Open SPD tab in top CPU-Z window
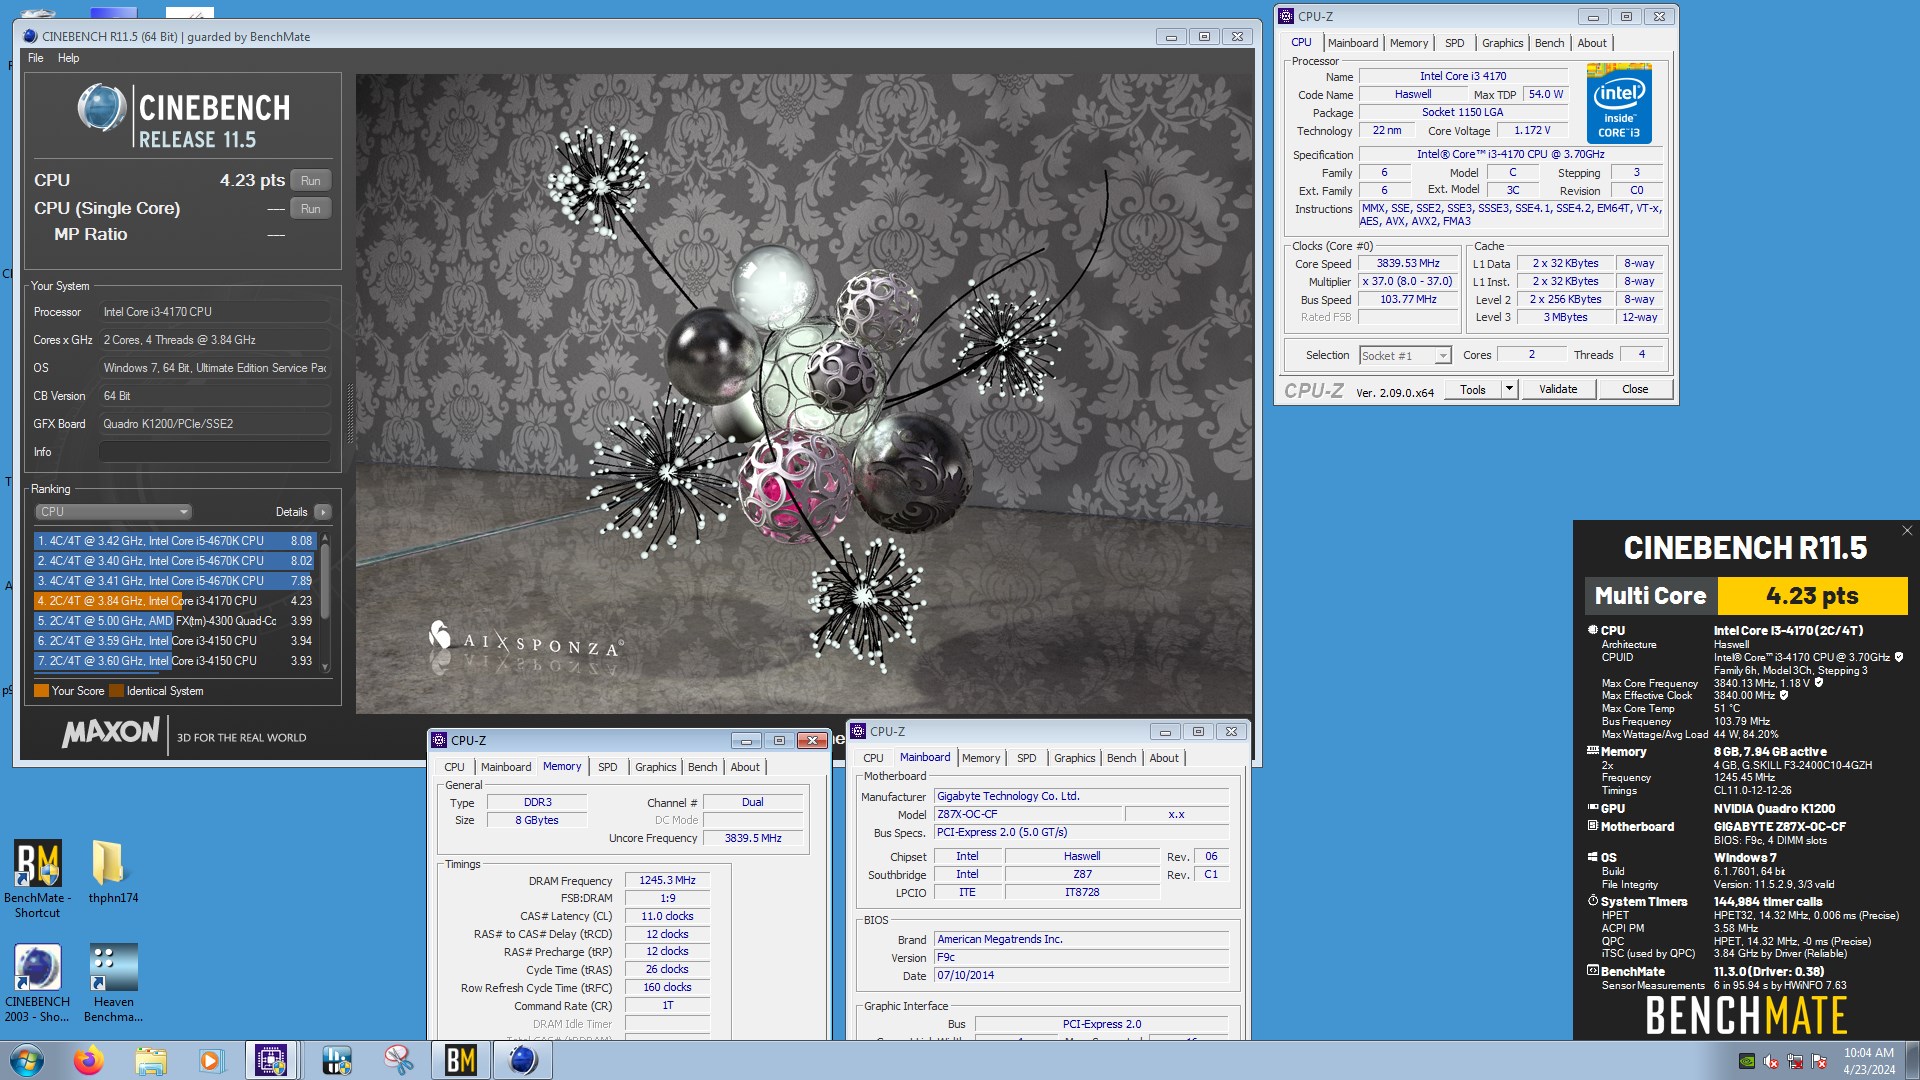This screenshot has width=1920, height=1080. click(1454, 43)
